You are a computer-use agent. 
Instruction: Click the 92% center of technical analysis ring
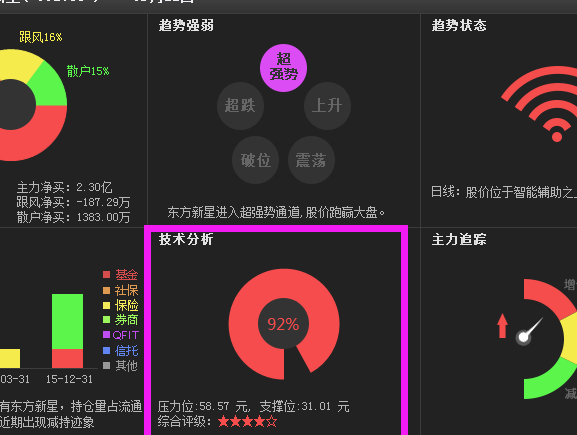point(283,324)
